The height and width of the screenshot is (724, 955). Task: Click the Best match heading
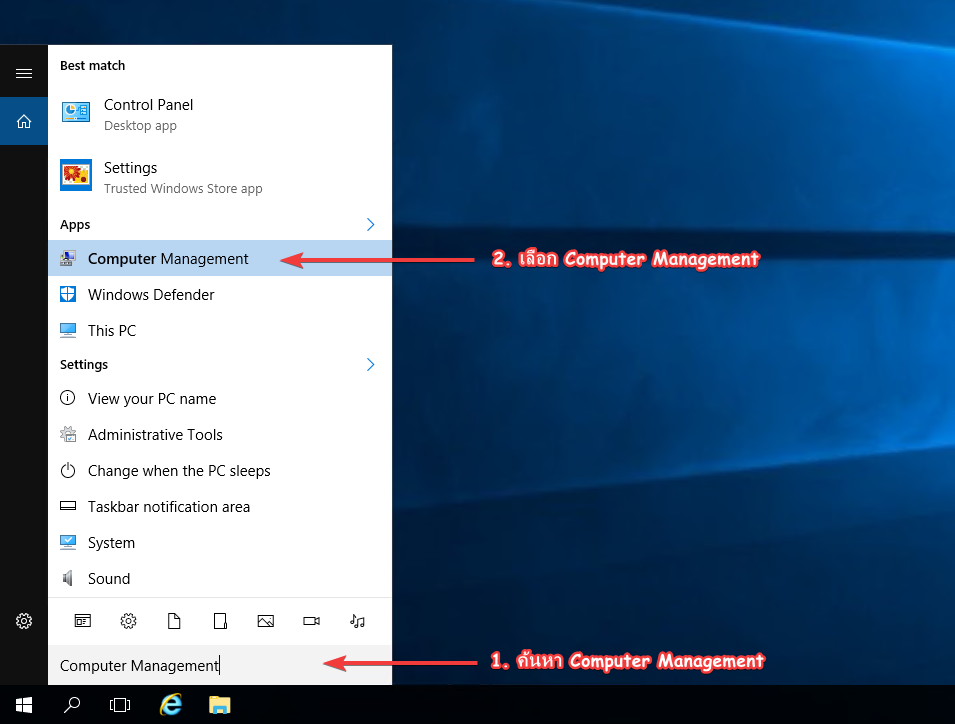coord(93,66)
